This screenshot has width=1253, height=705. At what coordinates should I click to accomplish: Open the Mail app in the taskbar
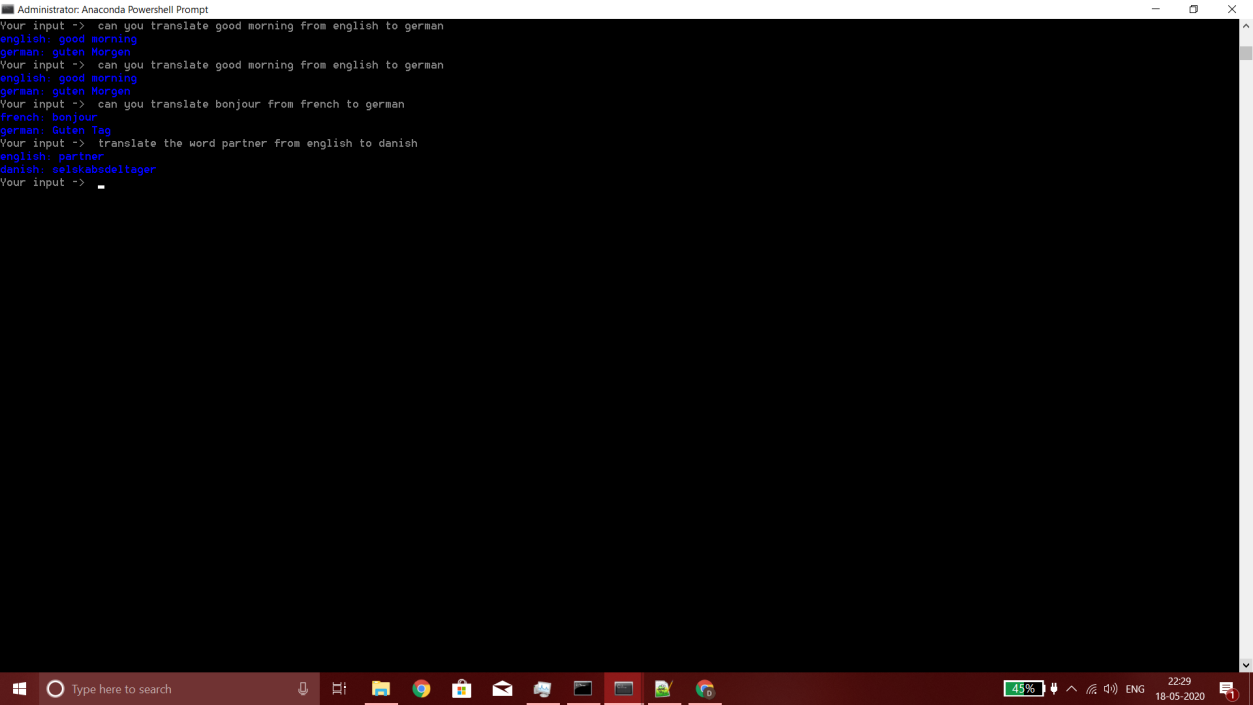click(x=502, y=689)
